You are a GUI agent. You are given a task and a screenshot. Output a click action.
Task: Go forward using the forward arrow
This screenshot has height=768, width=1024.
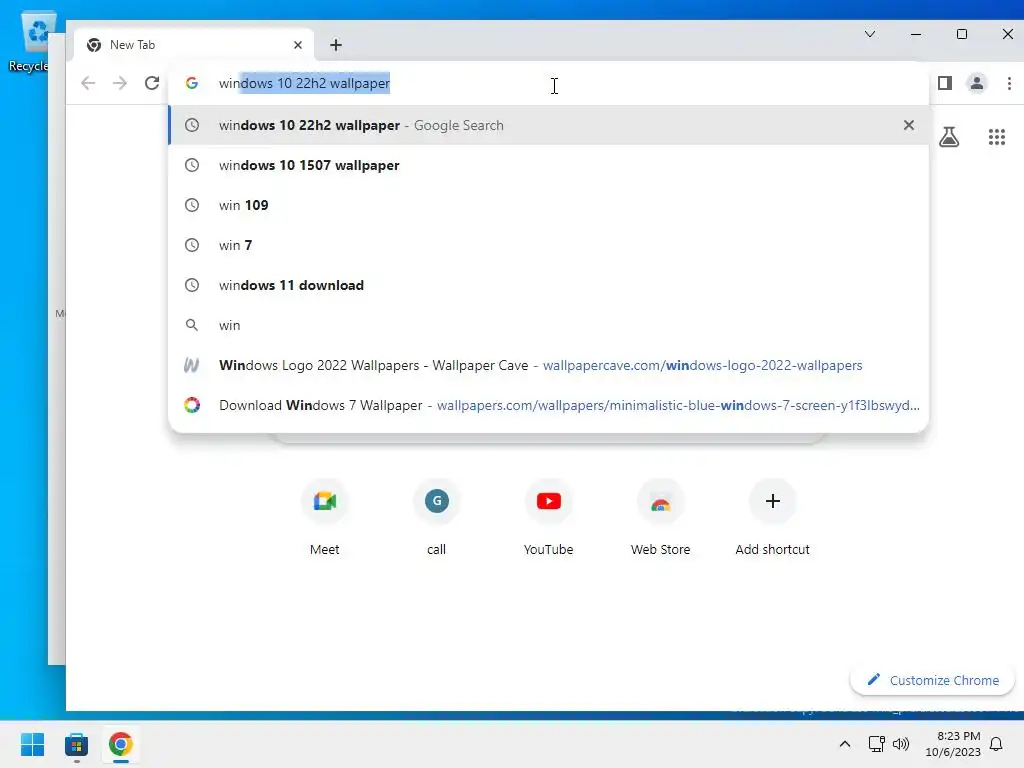point(120,83)
